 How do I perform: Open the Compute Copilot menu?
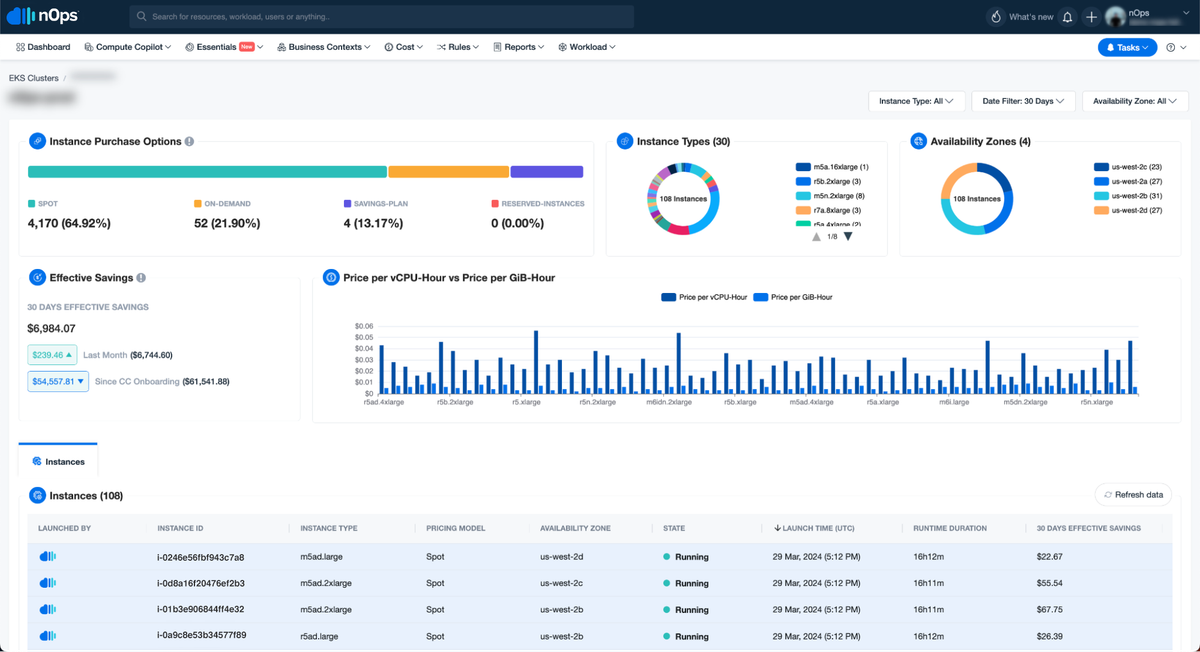tap(128, 47)
